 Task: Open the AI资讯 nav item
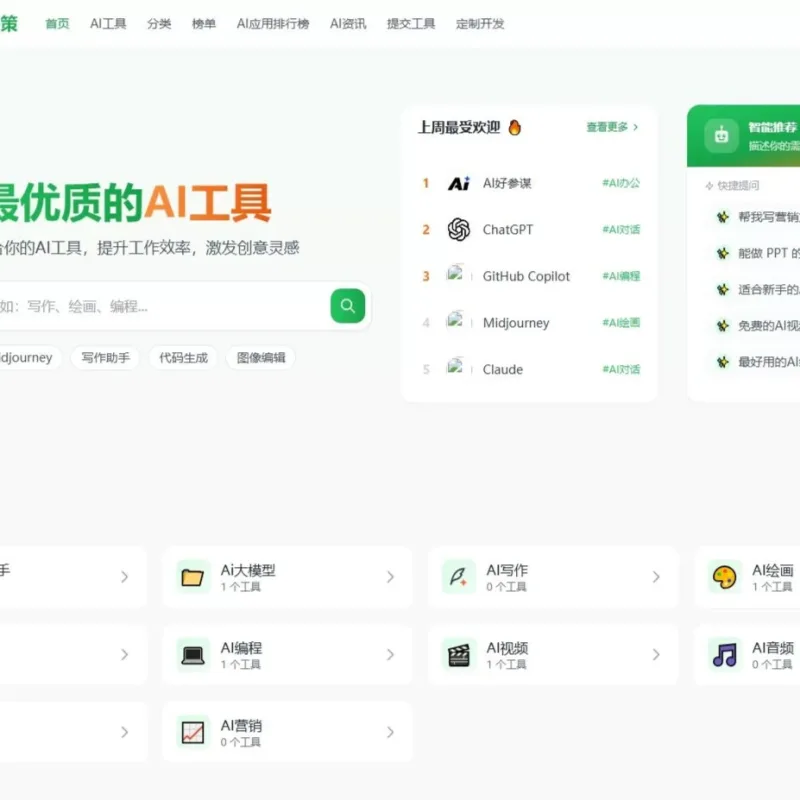coord(348,24)
